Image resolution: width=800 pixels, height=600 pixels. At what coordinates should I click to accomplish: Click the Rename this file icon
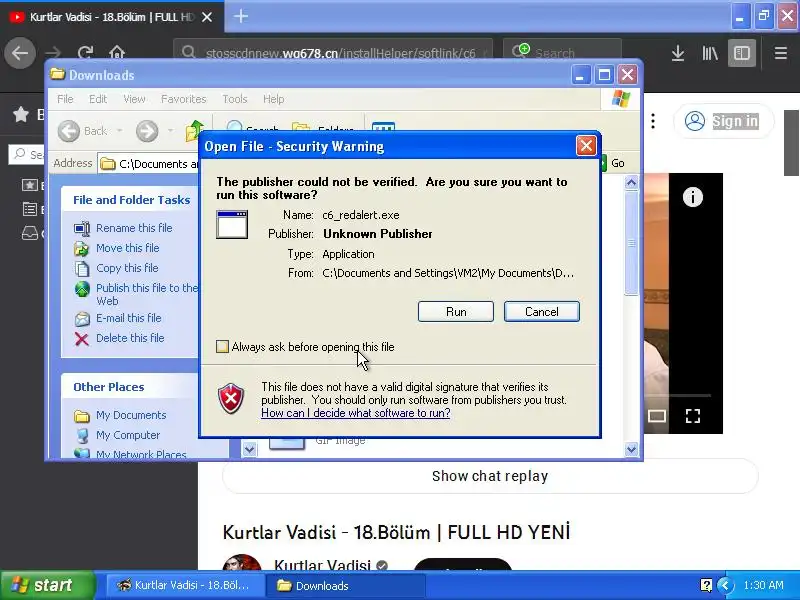(x=82, y=228)
